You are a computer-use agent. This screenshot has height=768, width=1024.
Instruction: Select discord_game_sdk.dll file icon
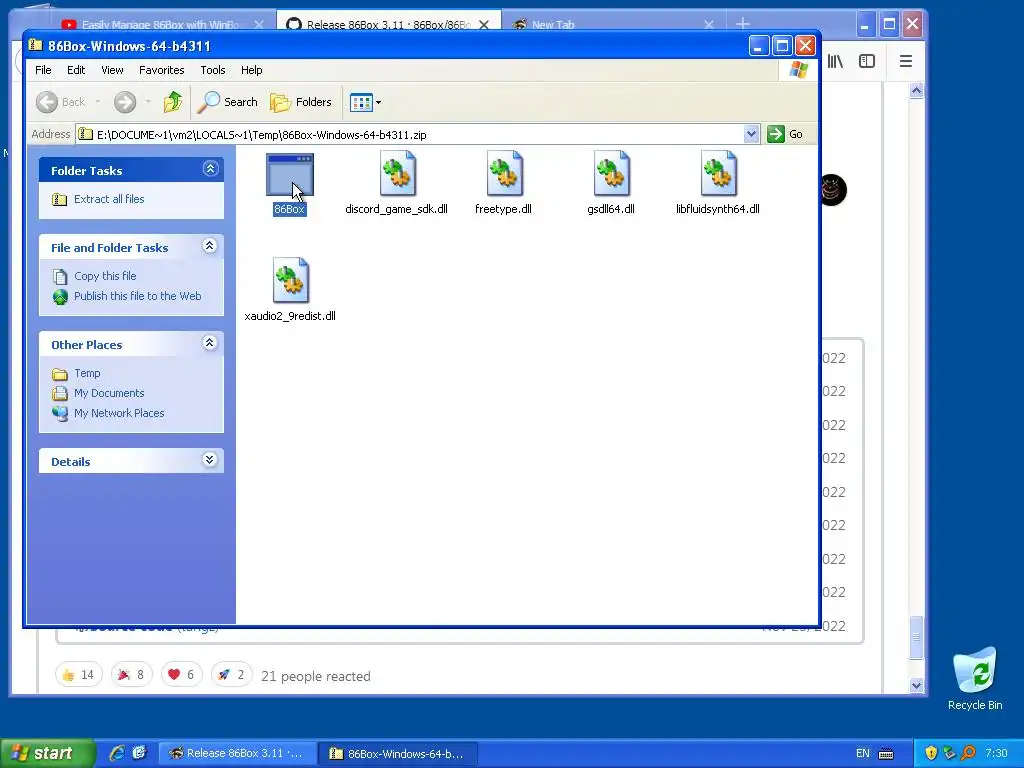[397, 174]
